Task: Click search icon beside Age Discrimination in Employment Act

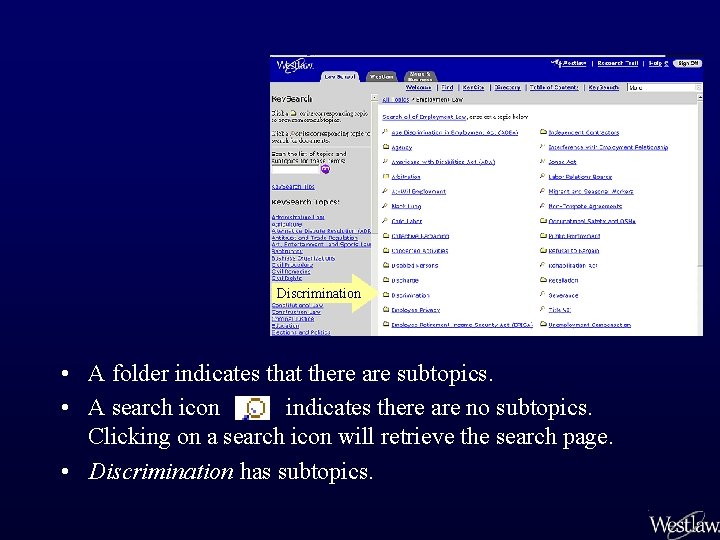Action: click(385, 132)
